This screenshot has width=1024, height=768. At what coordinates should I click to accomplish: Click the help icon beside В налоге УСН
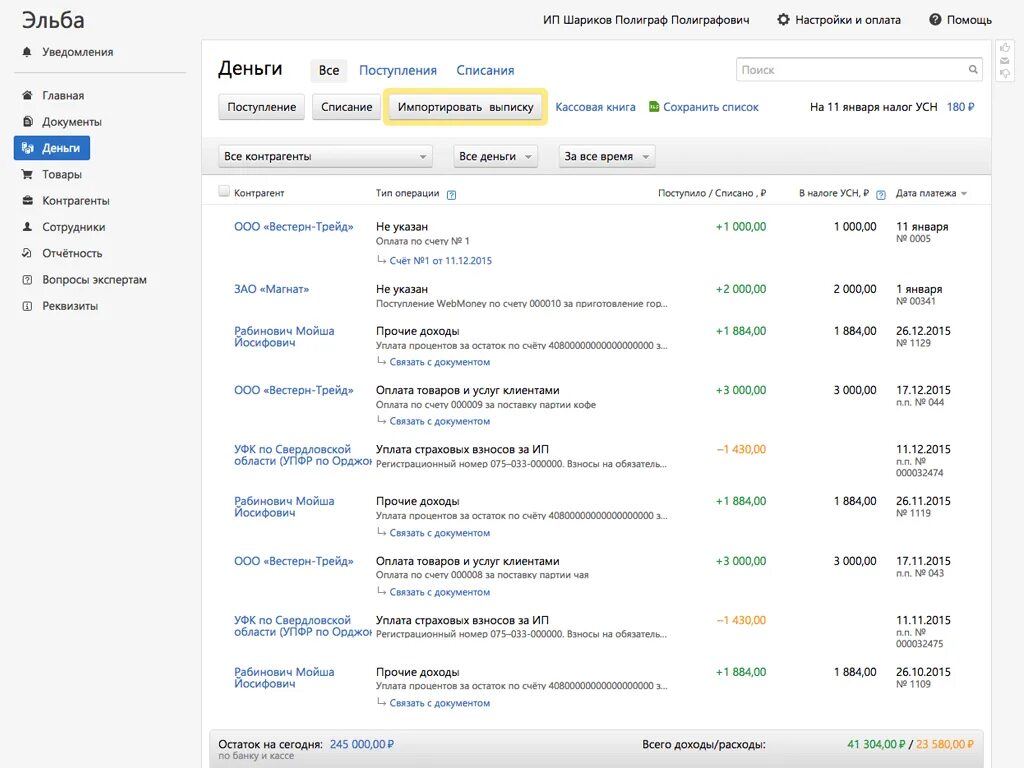pos(880,194)
